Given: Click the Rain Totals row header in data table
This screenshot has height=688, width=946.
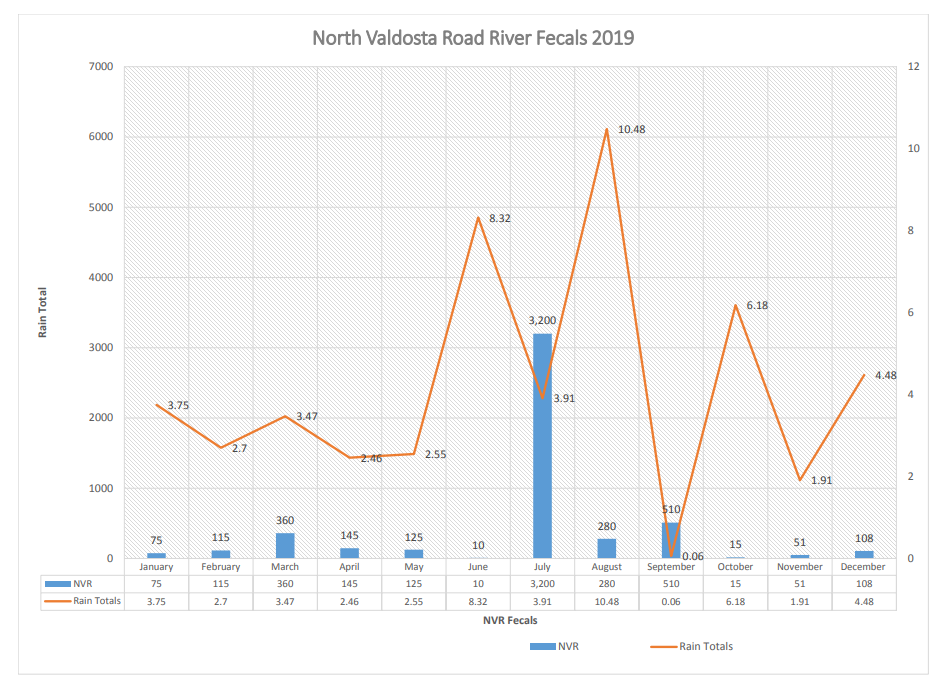Looking at the screenshot, I should (x=81, y=601).
